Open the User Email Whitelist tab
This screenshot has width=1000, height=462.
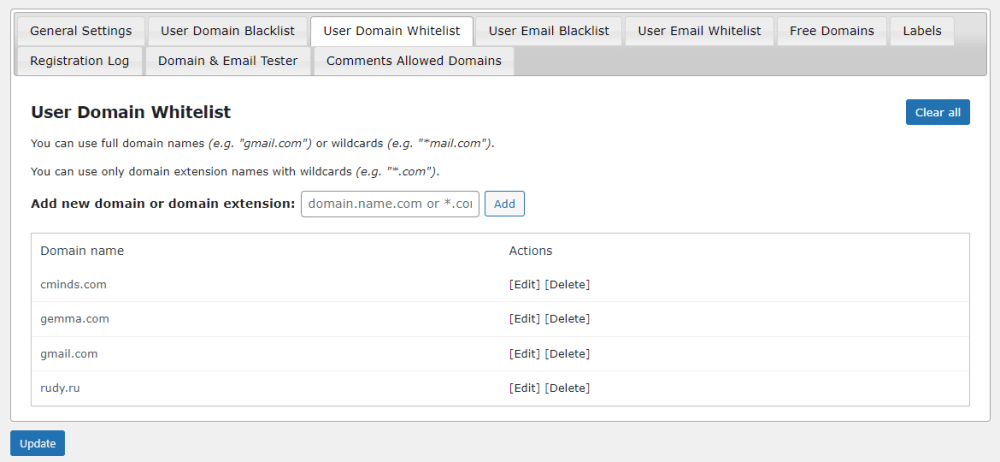(x=699, y=31)
